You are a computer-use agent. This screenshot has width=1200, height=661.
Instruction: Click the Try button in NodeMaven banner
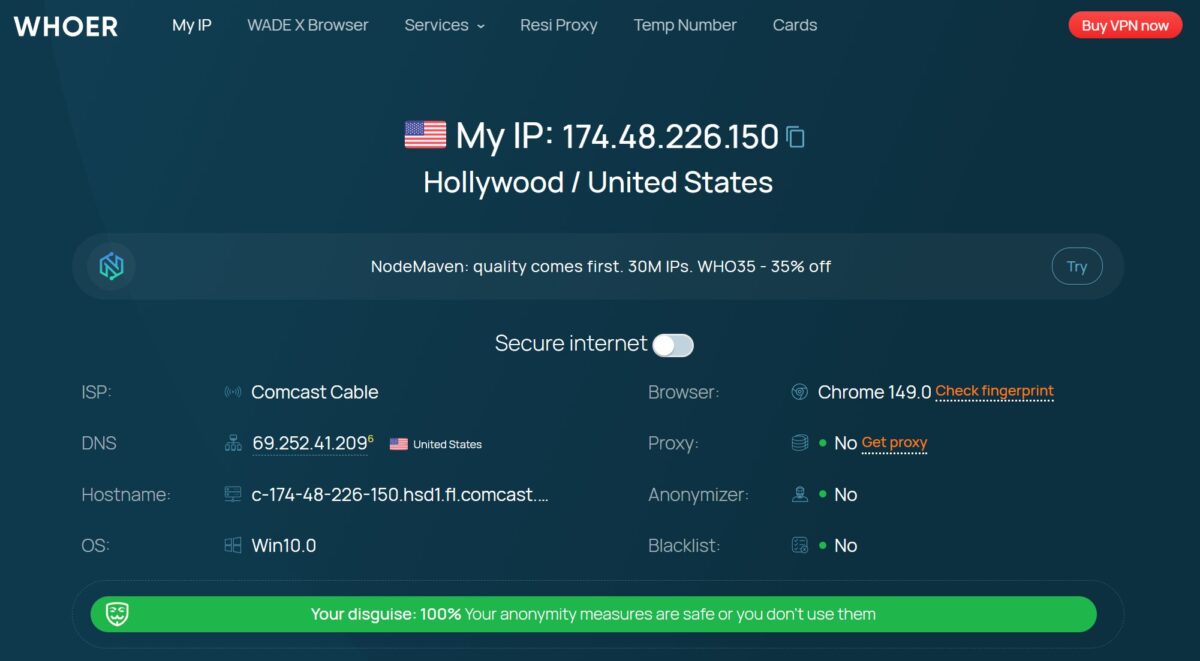pyautogui.click(x=1077, y=267)
